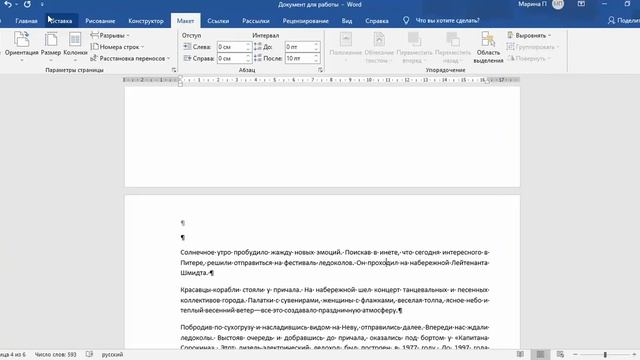The image size is (640, 360).
Task: Switch to Read Mode view icon
Action: 520,354
